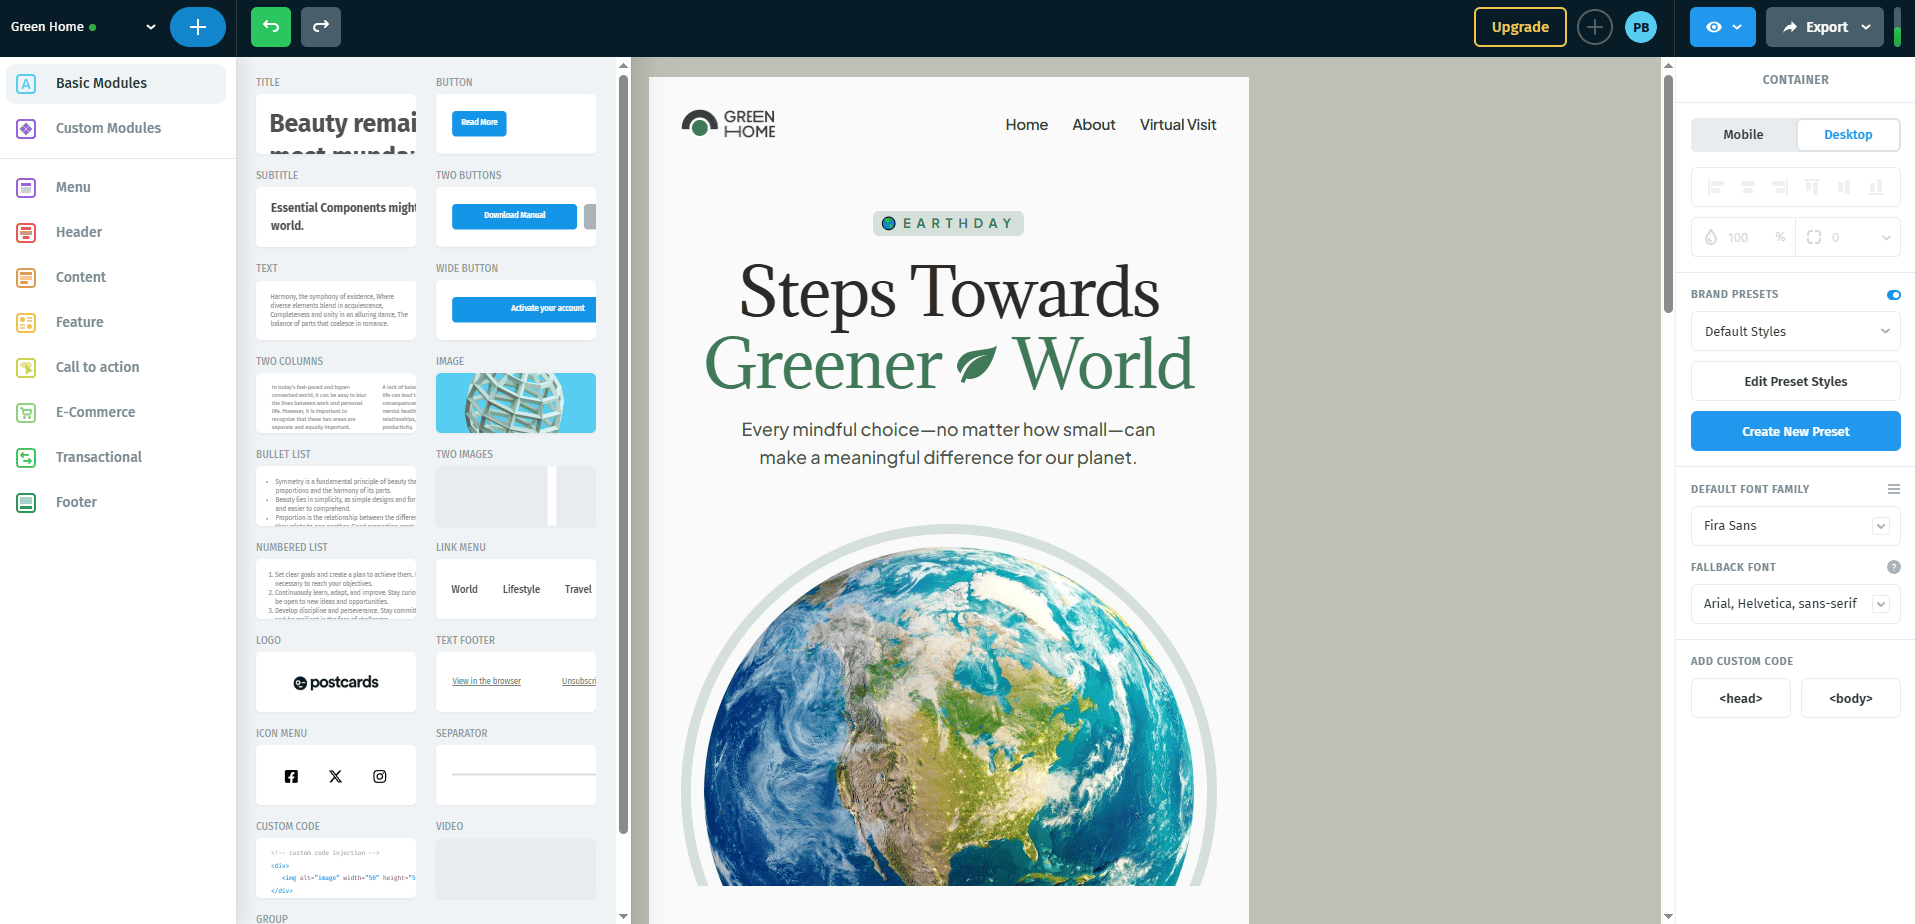Viewport: 1915px width, 924px height.
Task: Select the Two Buttons module thumbnail
Action: [x=516, y=217]
